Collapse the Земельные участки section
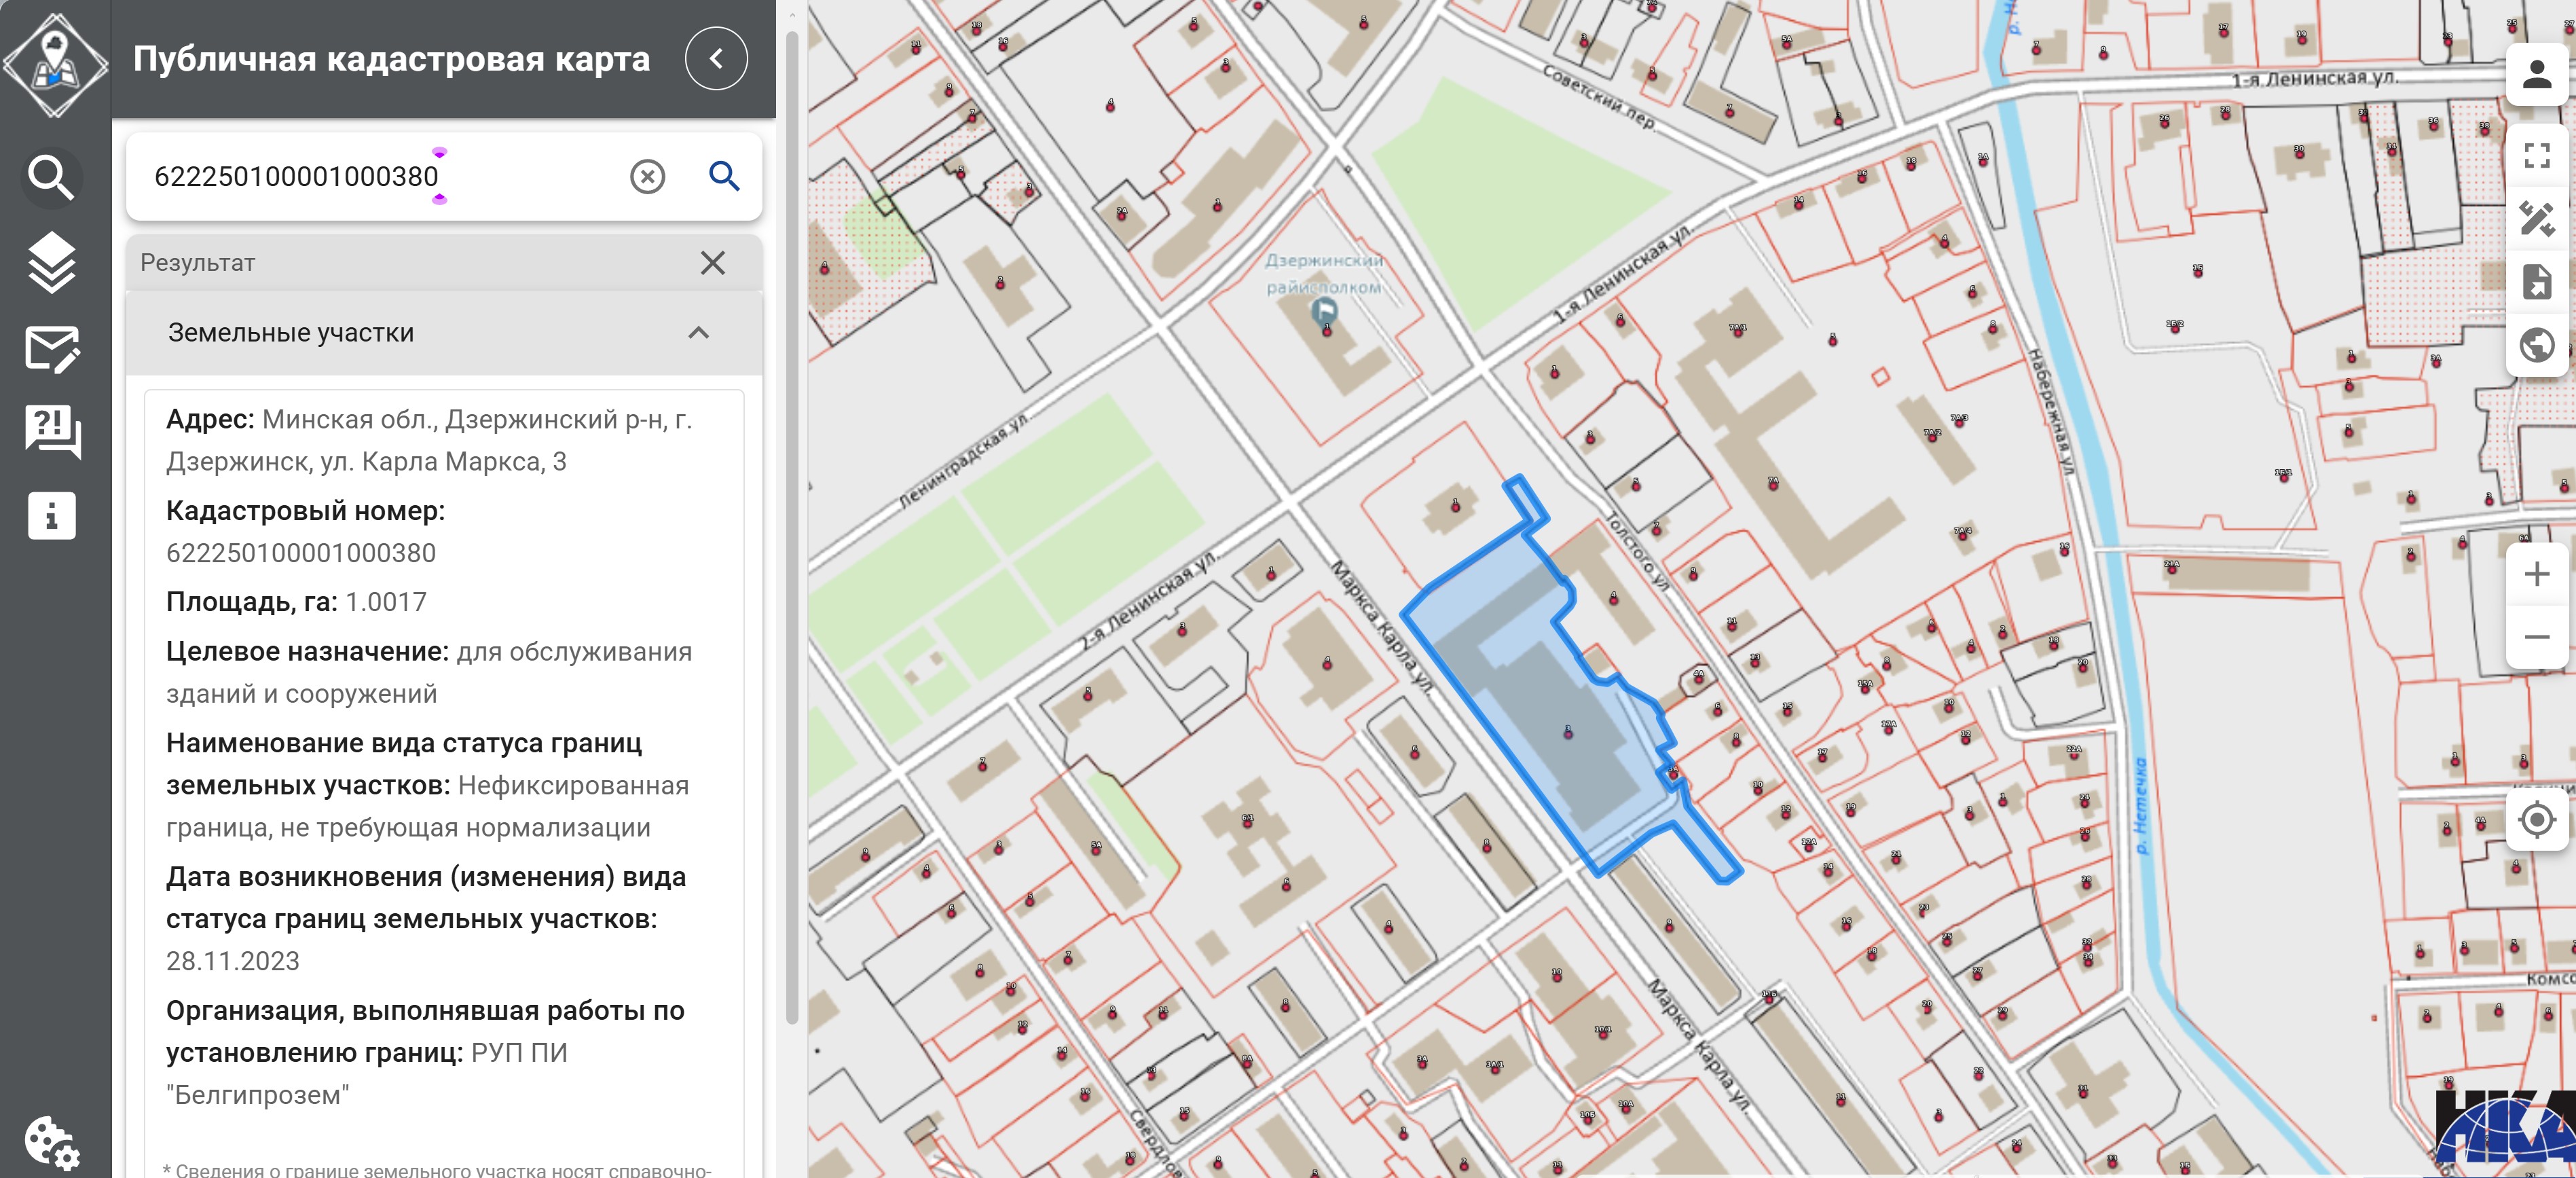Screen dimensions: 2576x1178 (x=698, y=333)
